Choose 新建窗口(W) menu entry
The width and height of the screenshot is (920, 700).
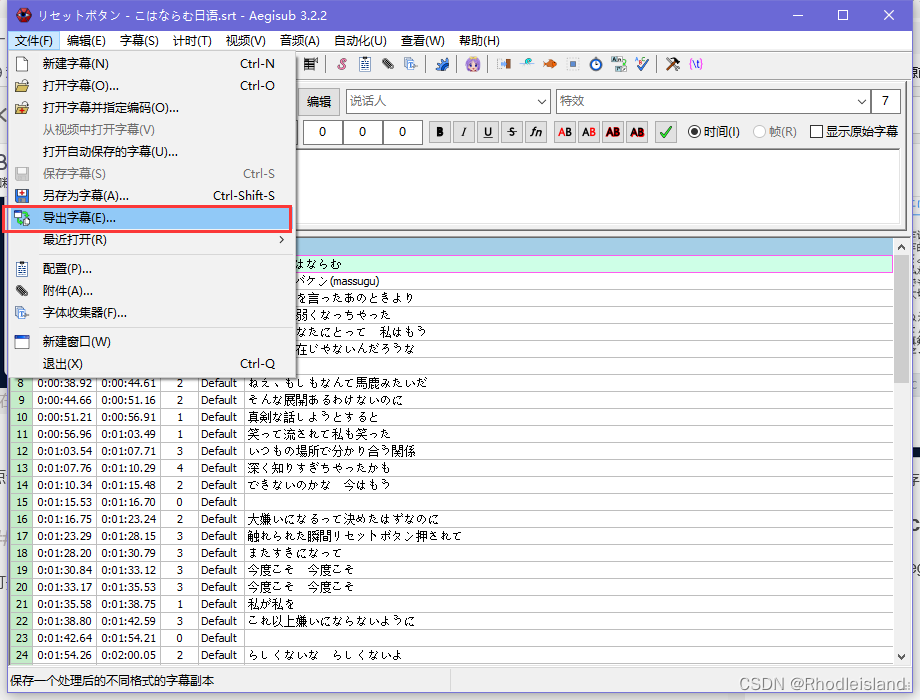click(x=150, y=341)
